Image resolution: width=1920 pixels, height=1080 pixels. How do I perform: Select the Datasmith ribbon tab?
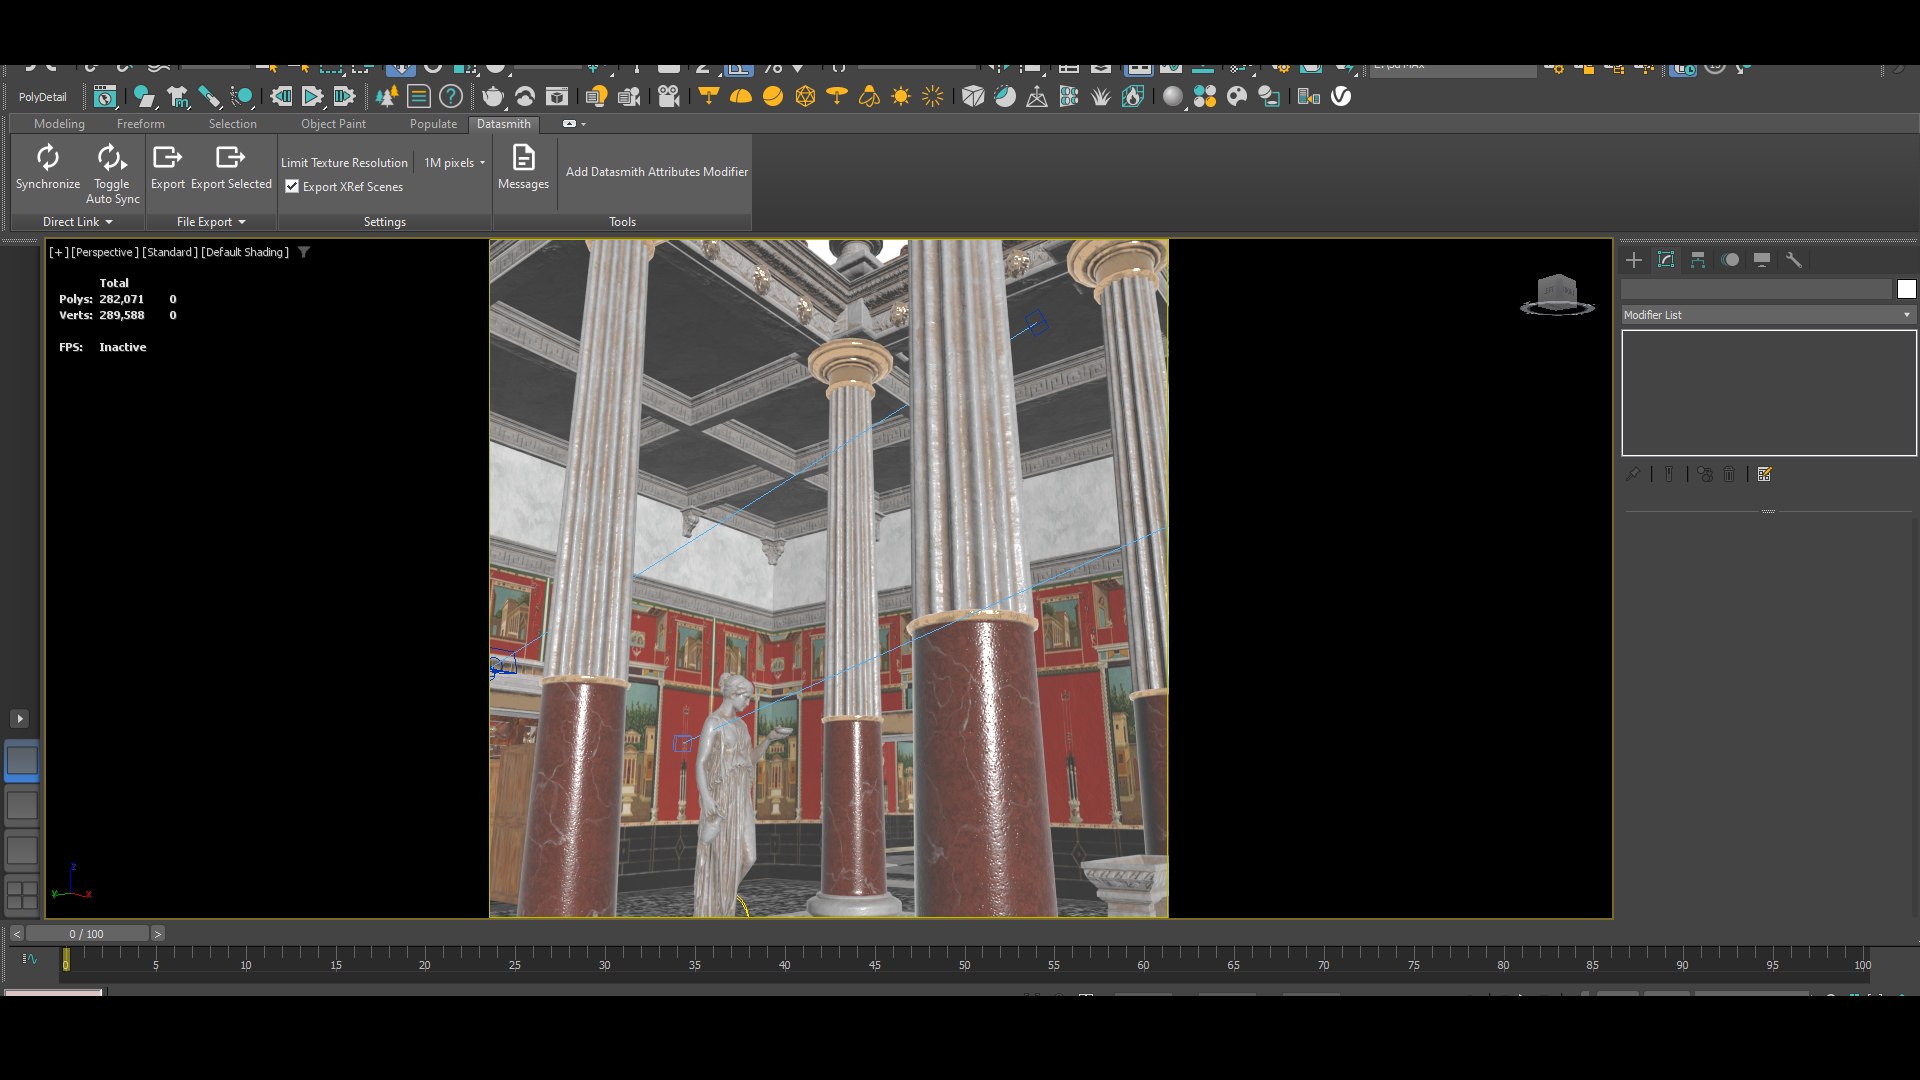click(504, 124)
